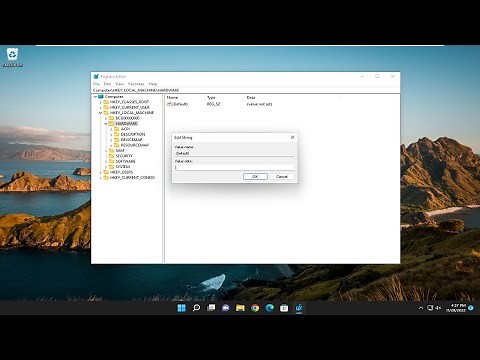Select the HKEY_CURRENT_CONFIG key label
480x360 pixels.
pyautogui.click(x=132, y=177)
